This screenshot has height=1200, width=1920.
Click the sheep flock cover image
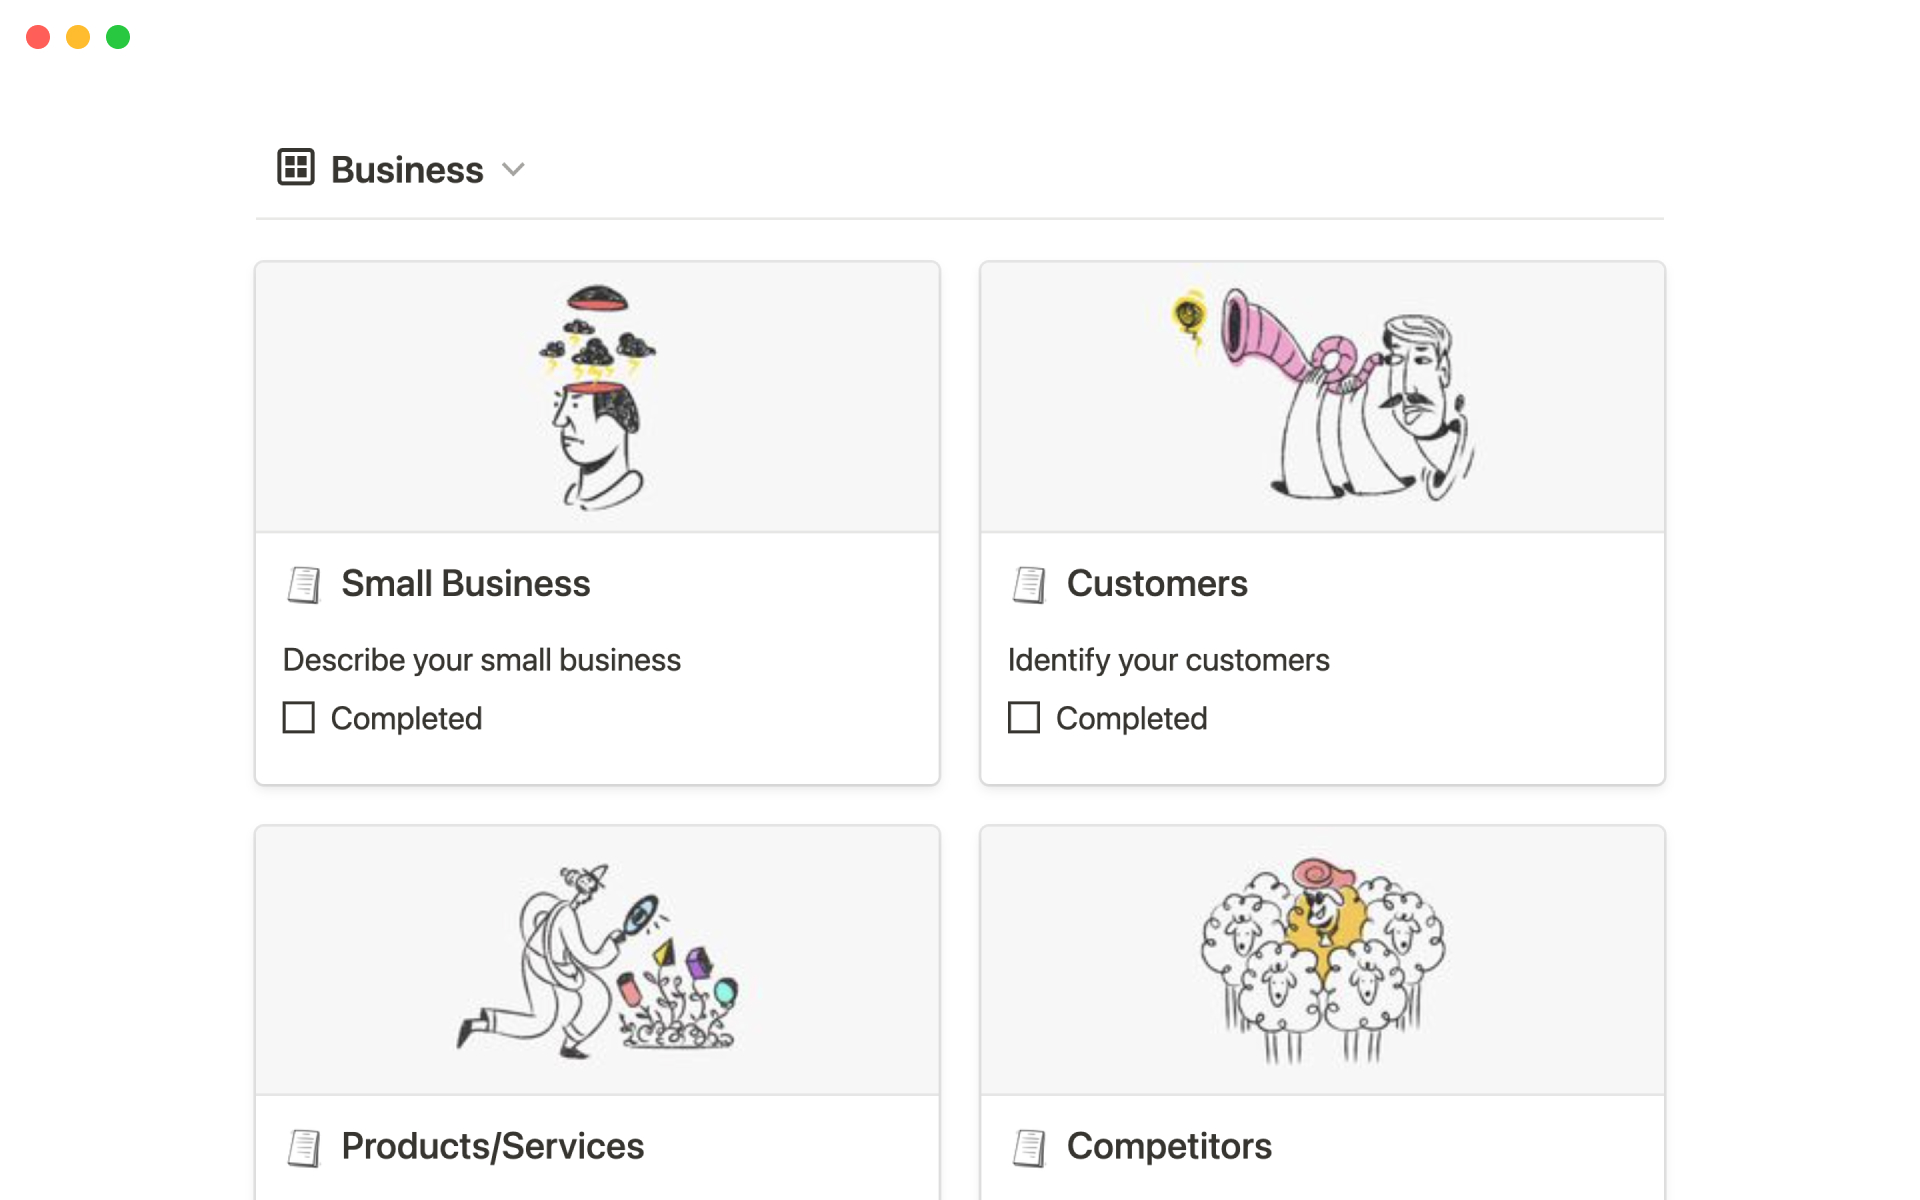[x=1322, y=960]
